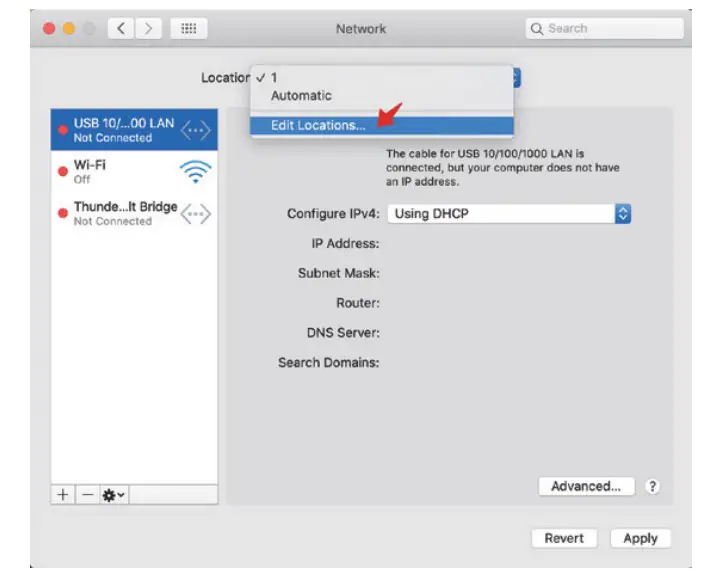Select USB 10/...00 LAN service
The height and width of the screenshot is (587, 711).
click(134, 130)
